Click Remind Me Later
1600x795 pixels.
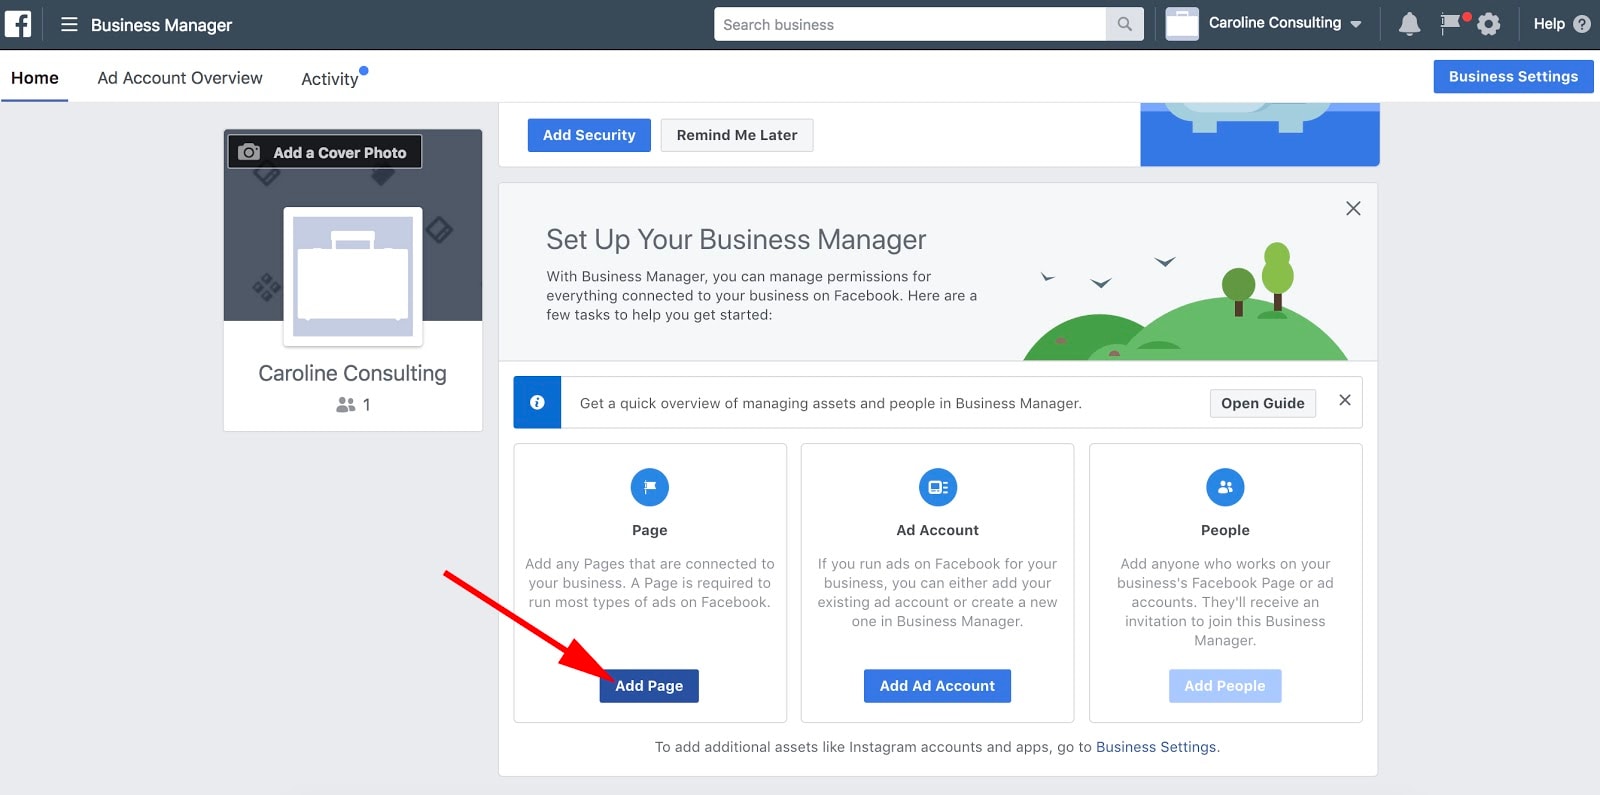coord(737,135)
